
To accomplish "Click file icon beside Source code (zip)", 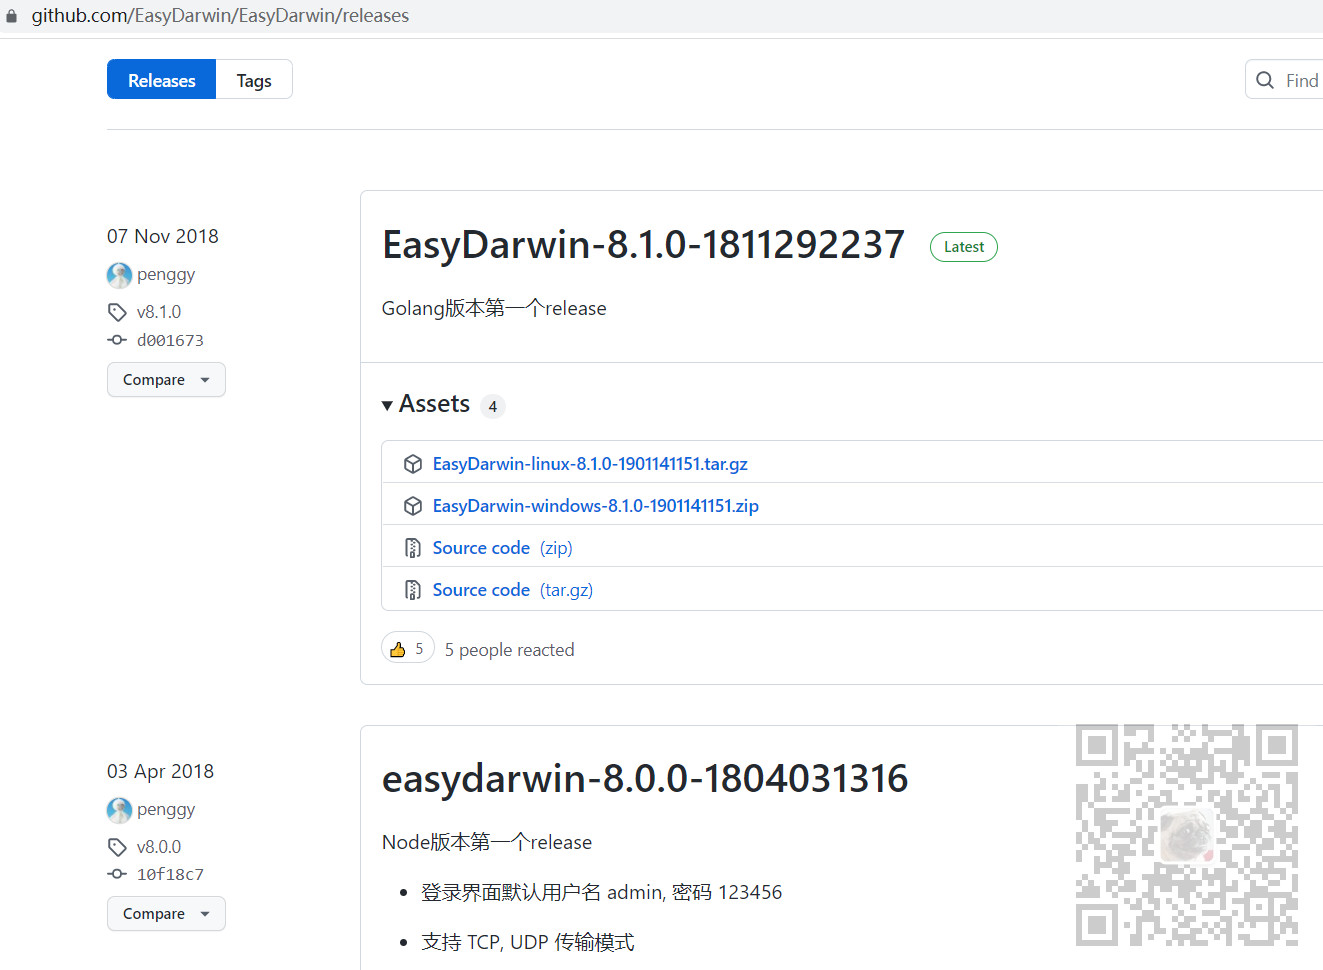I will 413,548.
